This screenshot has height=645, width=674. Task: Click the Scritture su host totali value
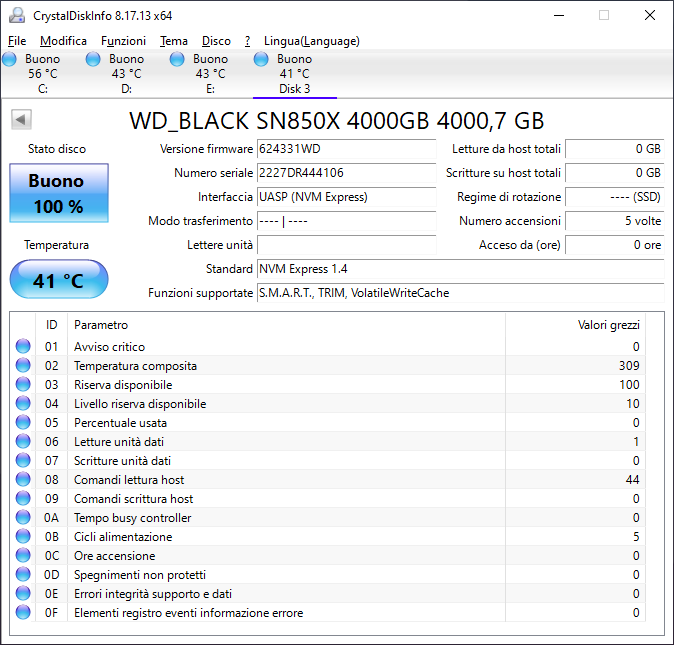click(615, 173)
